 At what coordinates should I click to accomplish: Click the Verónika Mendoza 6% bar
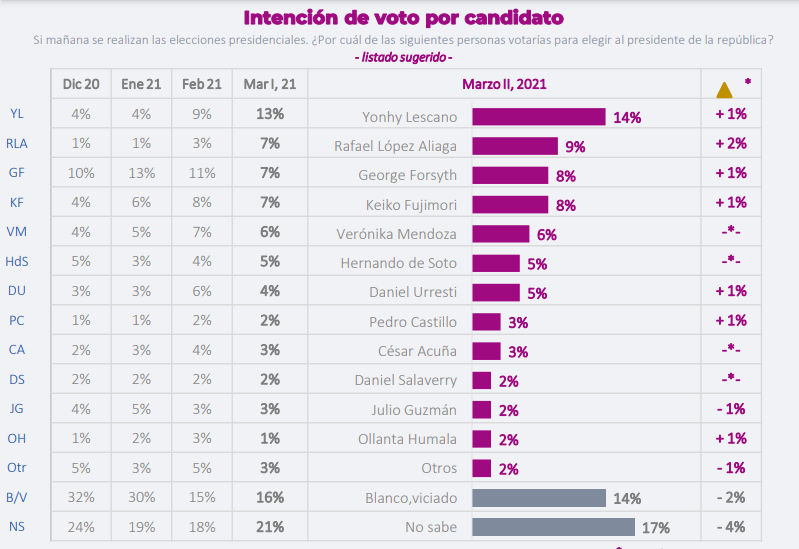pyautogui.click(x=501, y=234)
